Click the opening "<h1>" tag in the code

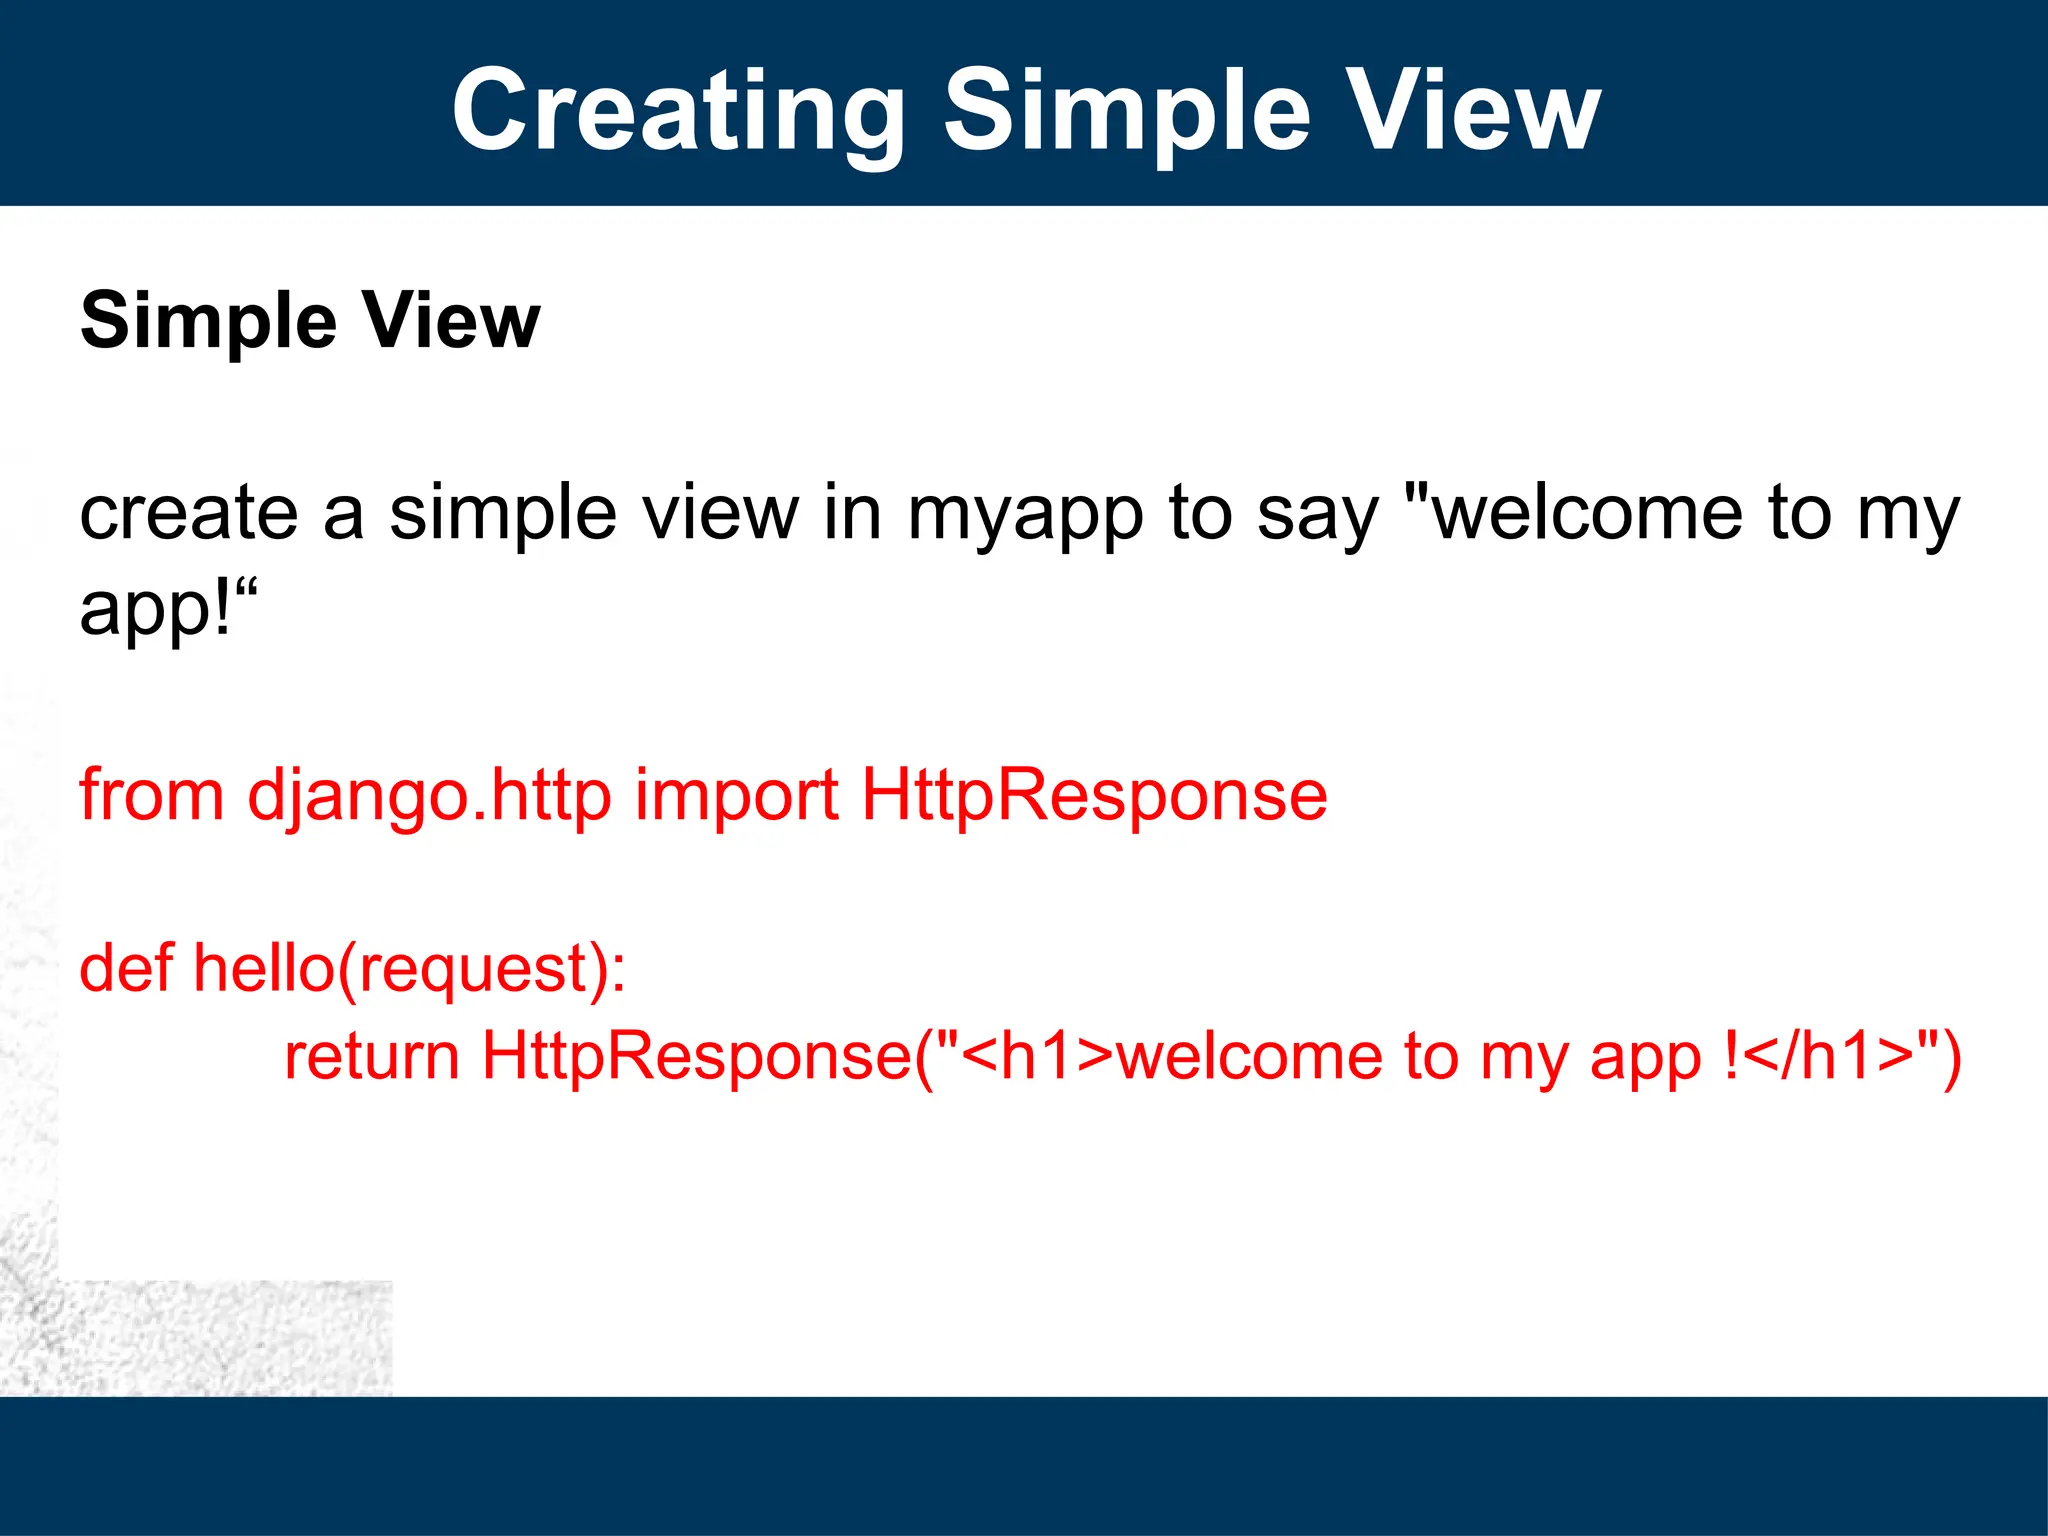click(x=1040, y=1056)
